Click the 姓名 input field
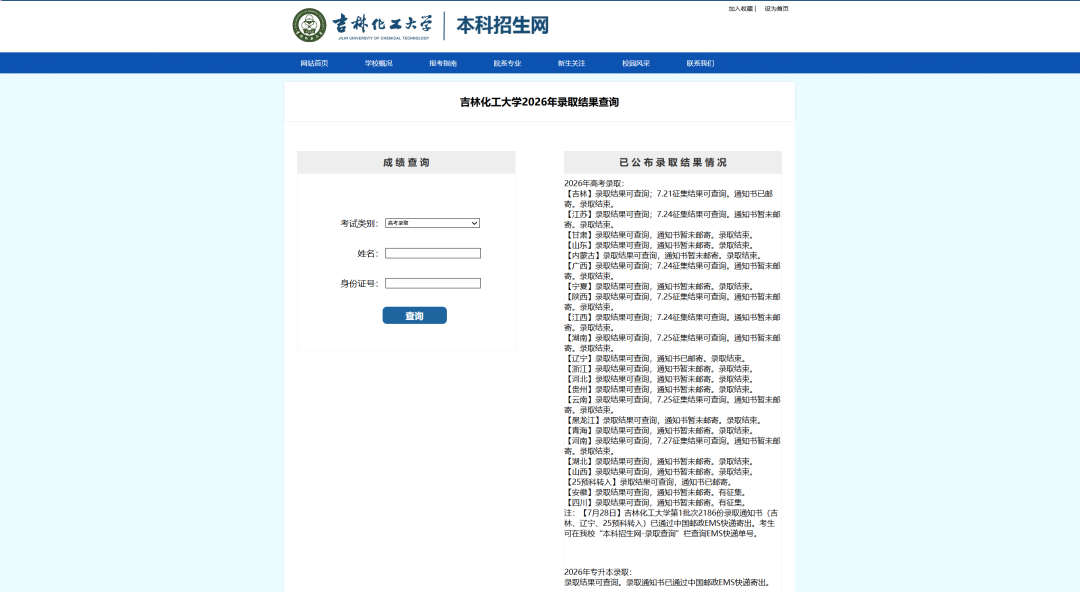This screenshot has width=1080, height=592. (433, 254)
